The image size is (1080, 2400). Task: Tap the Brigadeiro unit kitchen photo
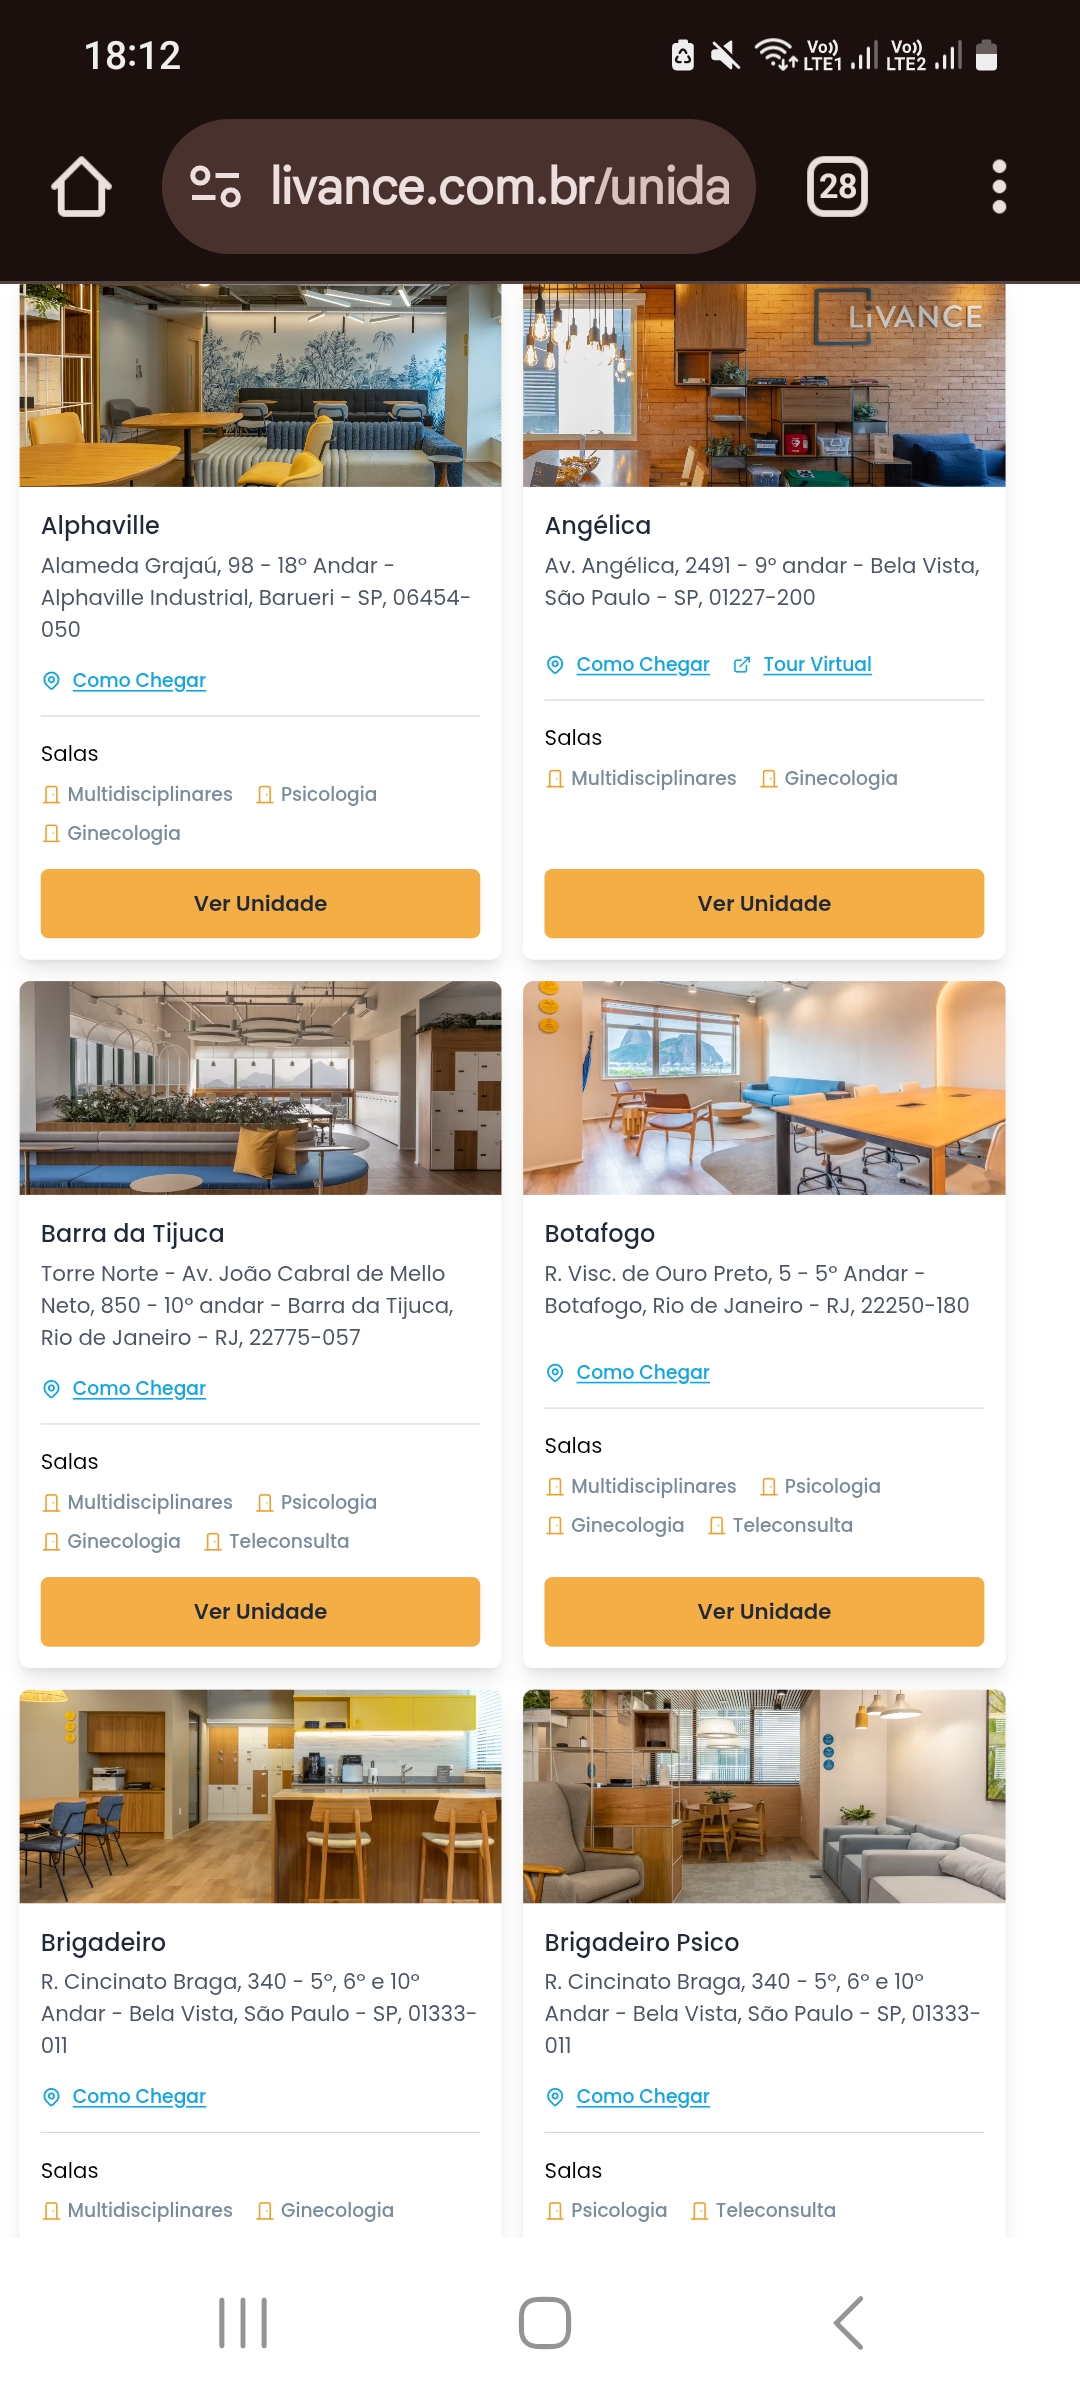click(x=260, y=1796)
